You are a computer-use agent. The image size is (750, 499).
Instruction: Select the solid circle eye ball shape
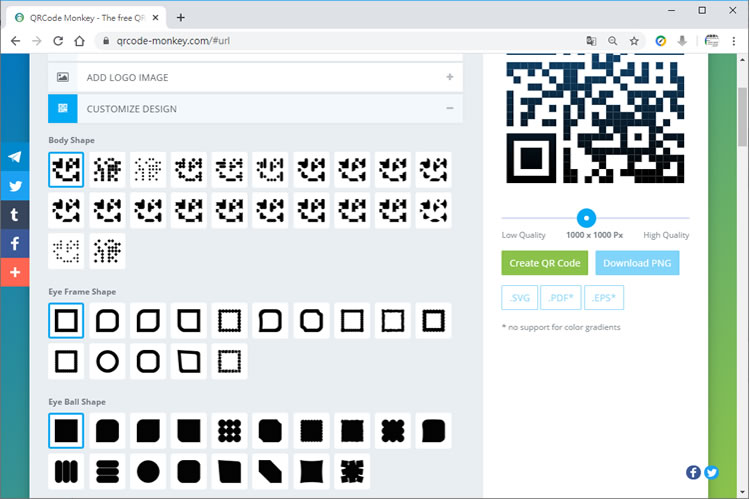coord(148,471)
